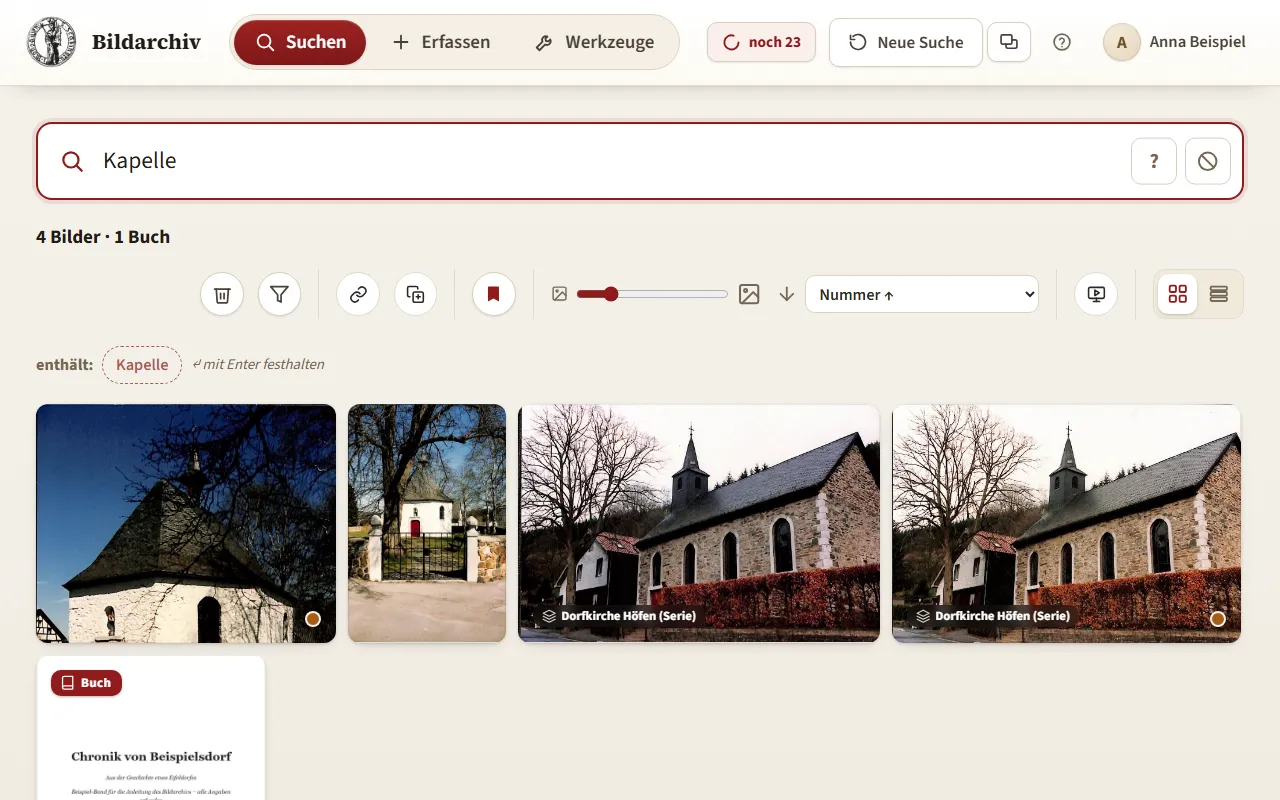The height and width of the screenshot is (800, 1280).
Task: Open the Werkzeuge tab
Action: coord(595,42)
